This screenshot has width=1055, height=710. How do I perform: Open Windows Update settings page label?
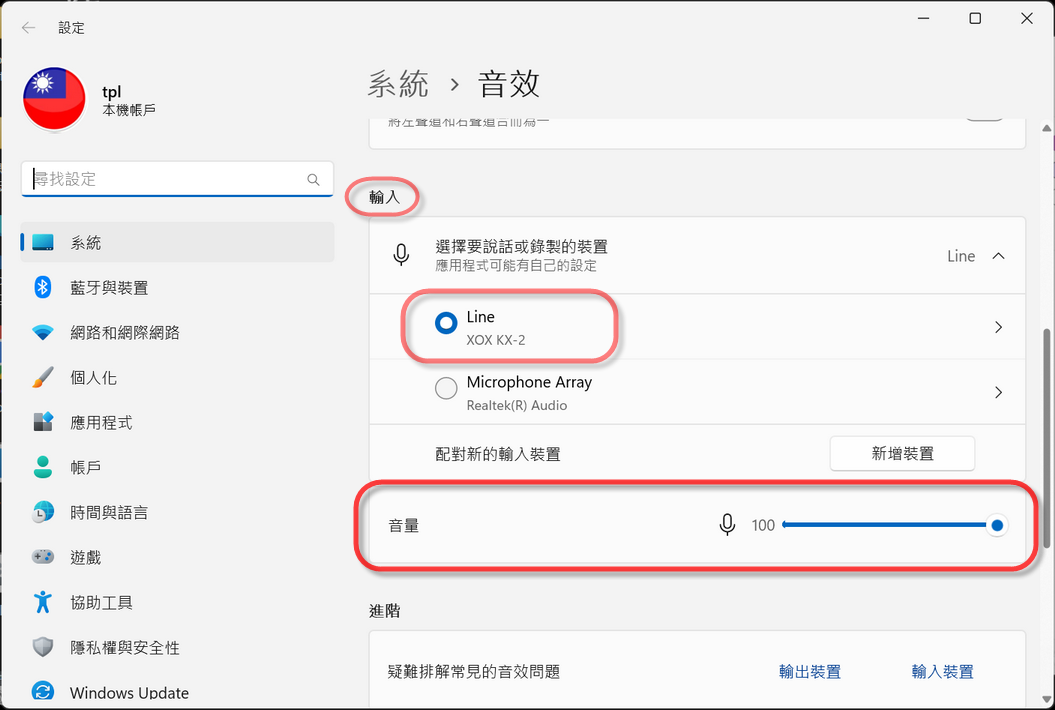click(x=129, y=693)
